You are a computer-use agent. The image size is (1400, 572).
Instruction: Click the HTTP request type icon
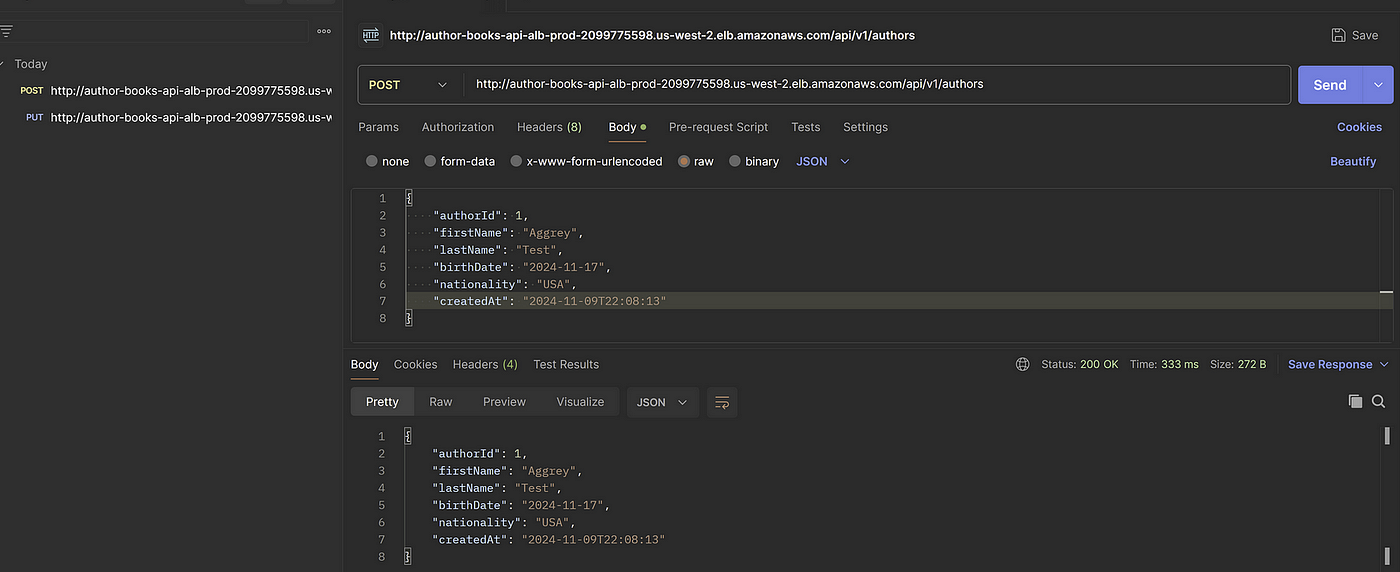371,35
